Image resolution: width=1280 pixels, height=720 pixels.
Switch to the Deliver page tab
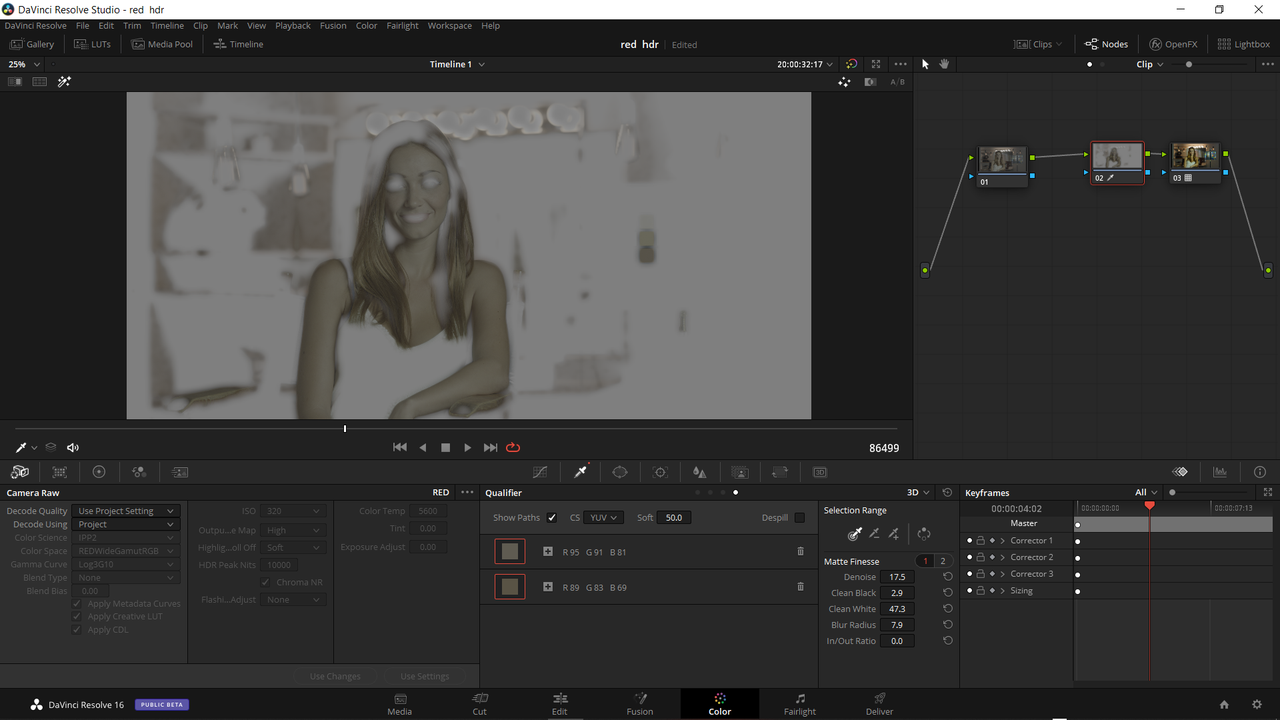[x=880, y=704]
